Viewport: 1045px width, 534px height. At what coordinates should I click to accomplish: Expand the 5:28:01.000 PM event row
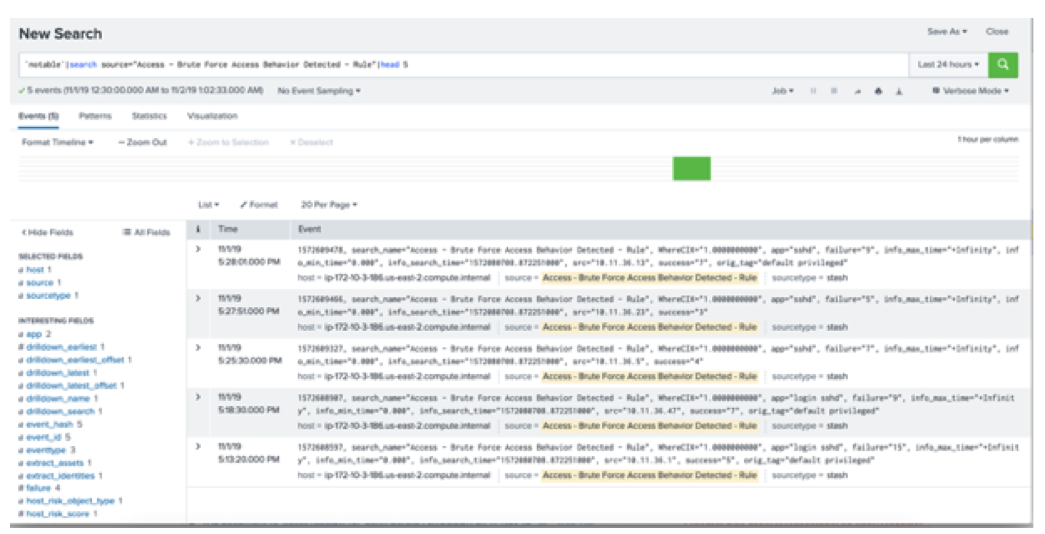[198, 249]
